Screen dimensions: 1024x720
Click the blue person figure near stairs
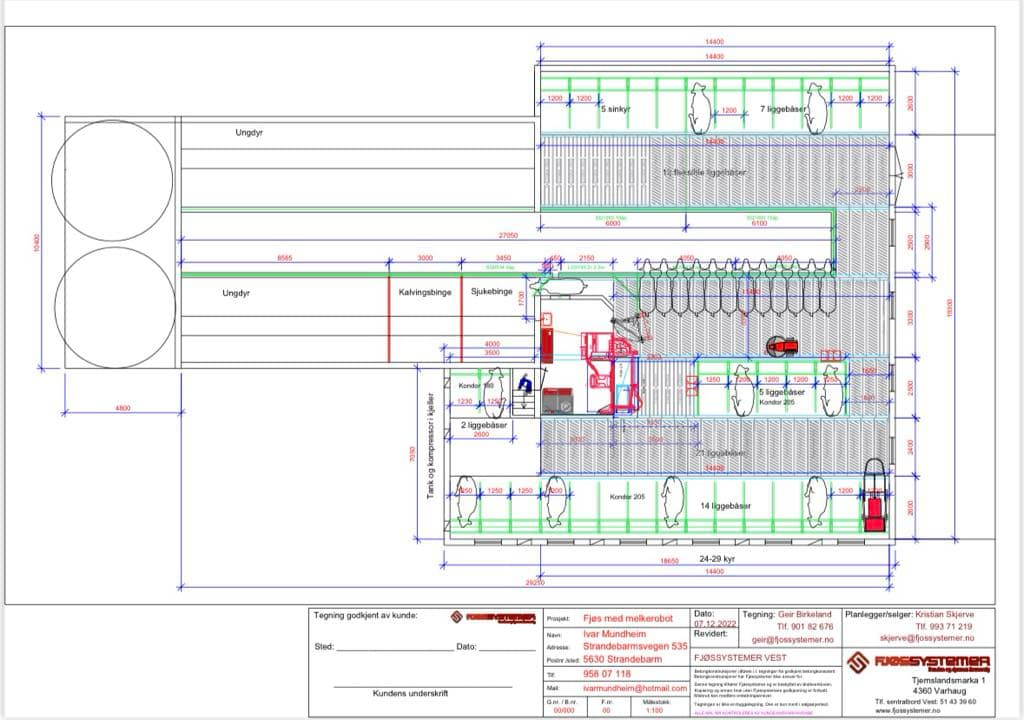[523, 385]
